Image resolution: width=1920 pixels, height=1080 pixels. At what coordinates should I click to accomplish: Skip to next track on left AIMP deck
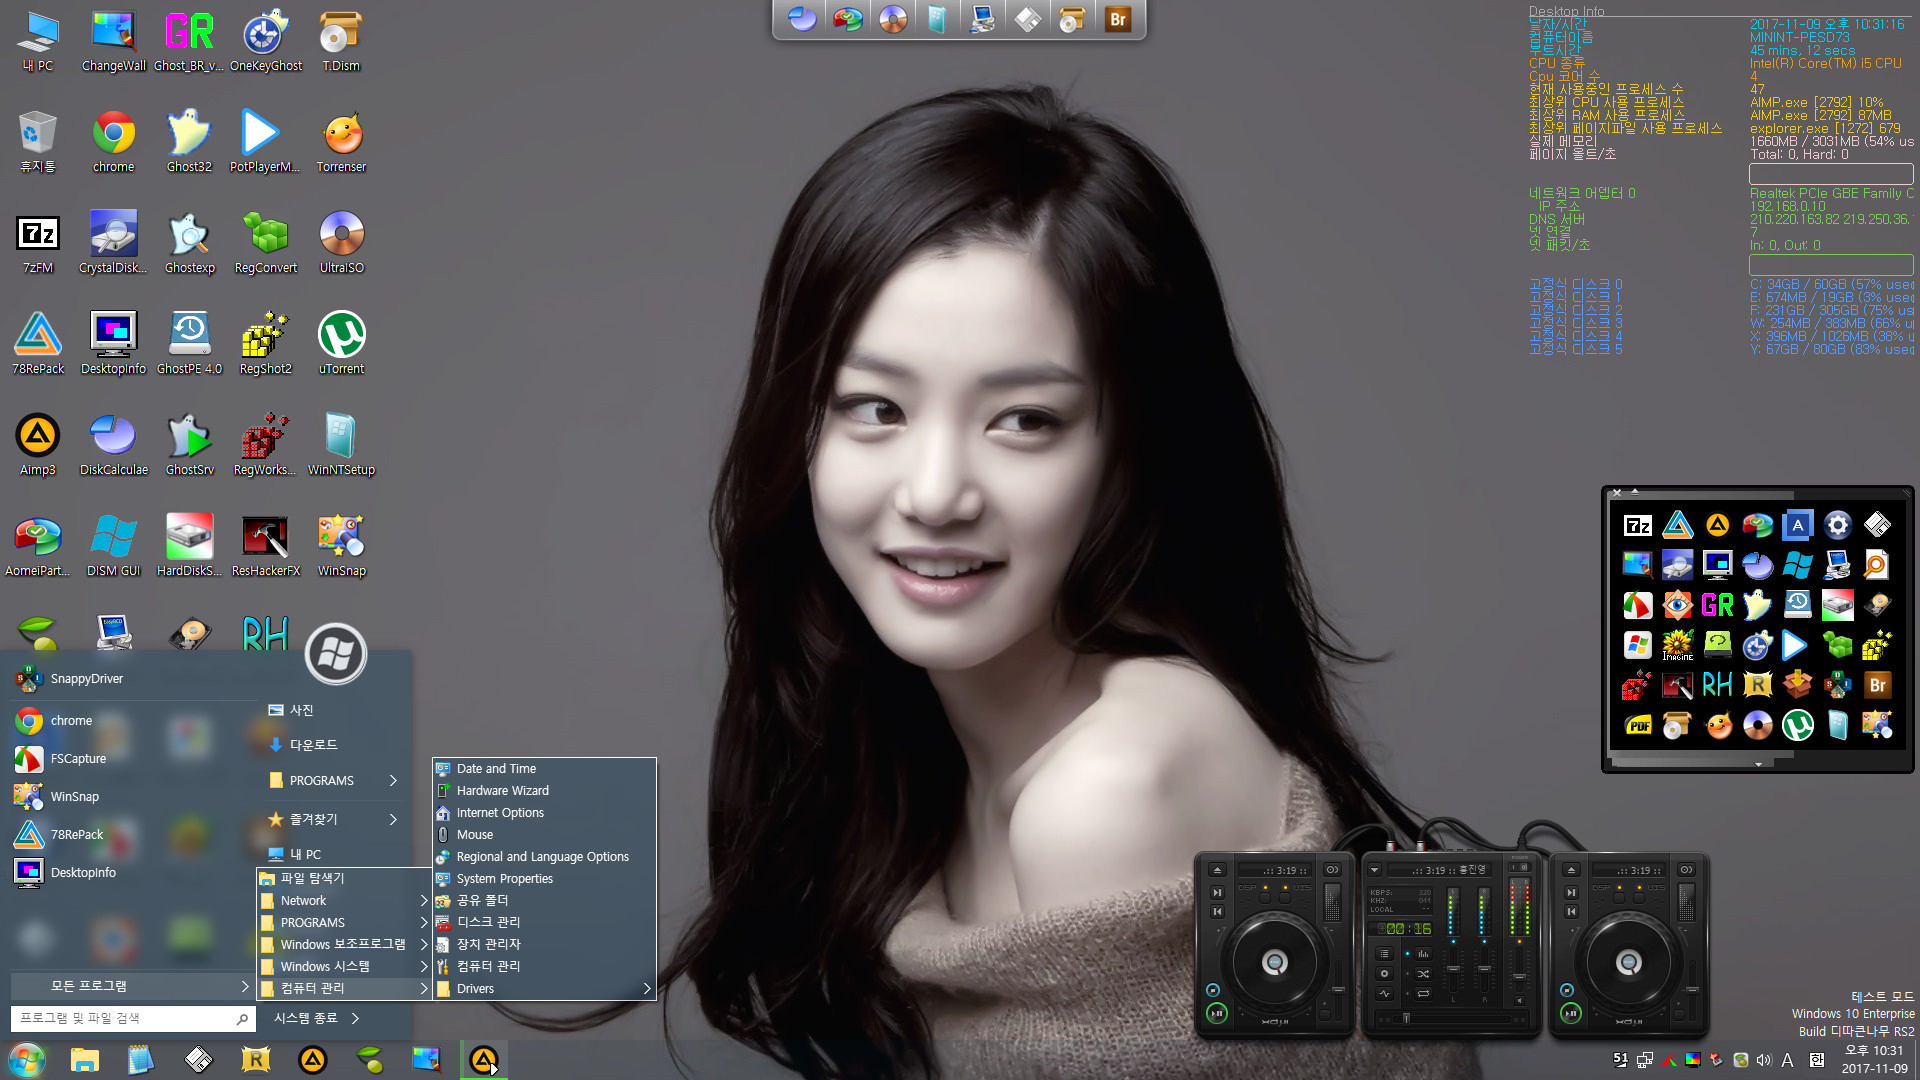click(1217, 892)
